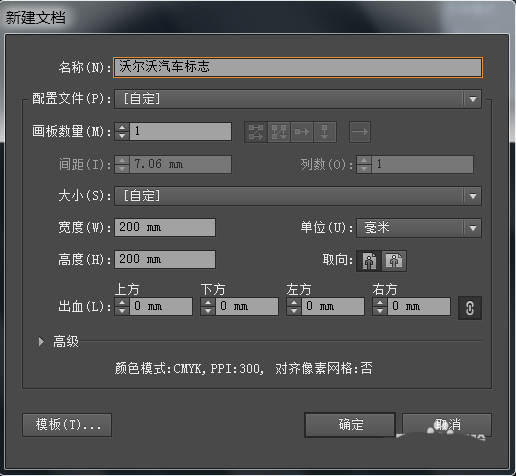Choose the arrange by column icon
Viewport: 516px width, 476px height.
coord(324,132)
